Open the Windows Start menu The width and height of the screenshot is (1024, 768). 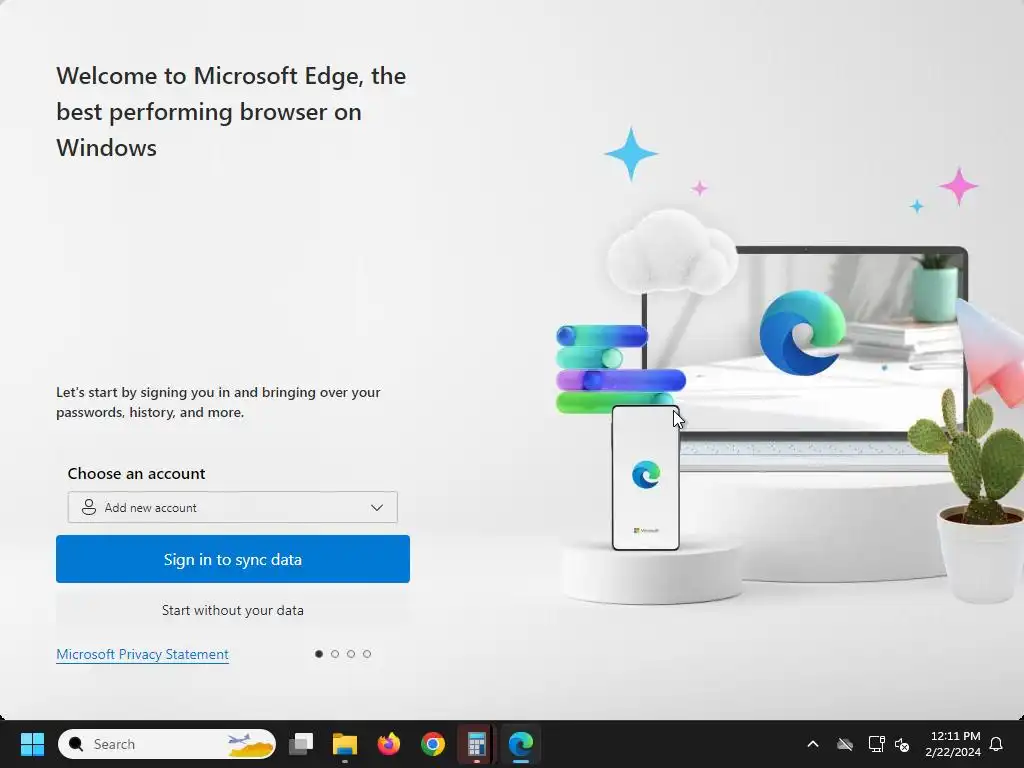coord(32,744)
